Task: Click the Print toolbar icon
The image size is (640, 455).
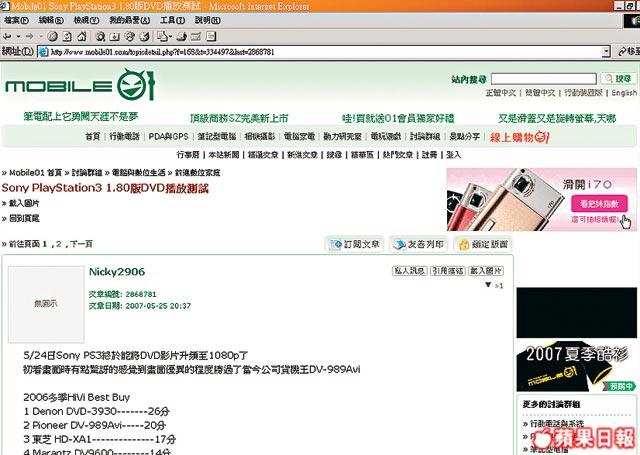Action: 182,37
